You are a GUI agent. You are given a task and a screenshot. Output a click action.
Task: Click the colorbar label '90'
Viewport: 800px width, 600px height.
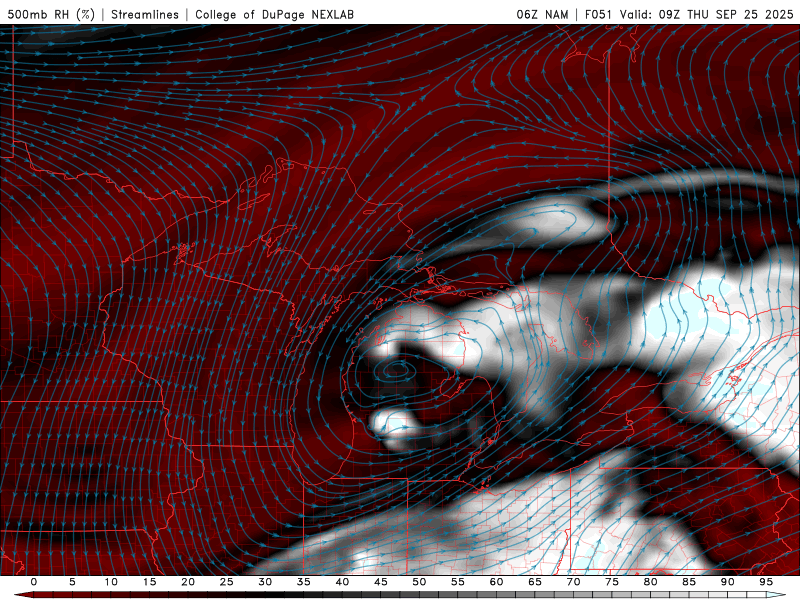click(x=727, y=582)
